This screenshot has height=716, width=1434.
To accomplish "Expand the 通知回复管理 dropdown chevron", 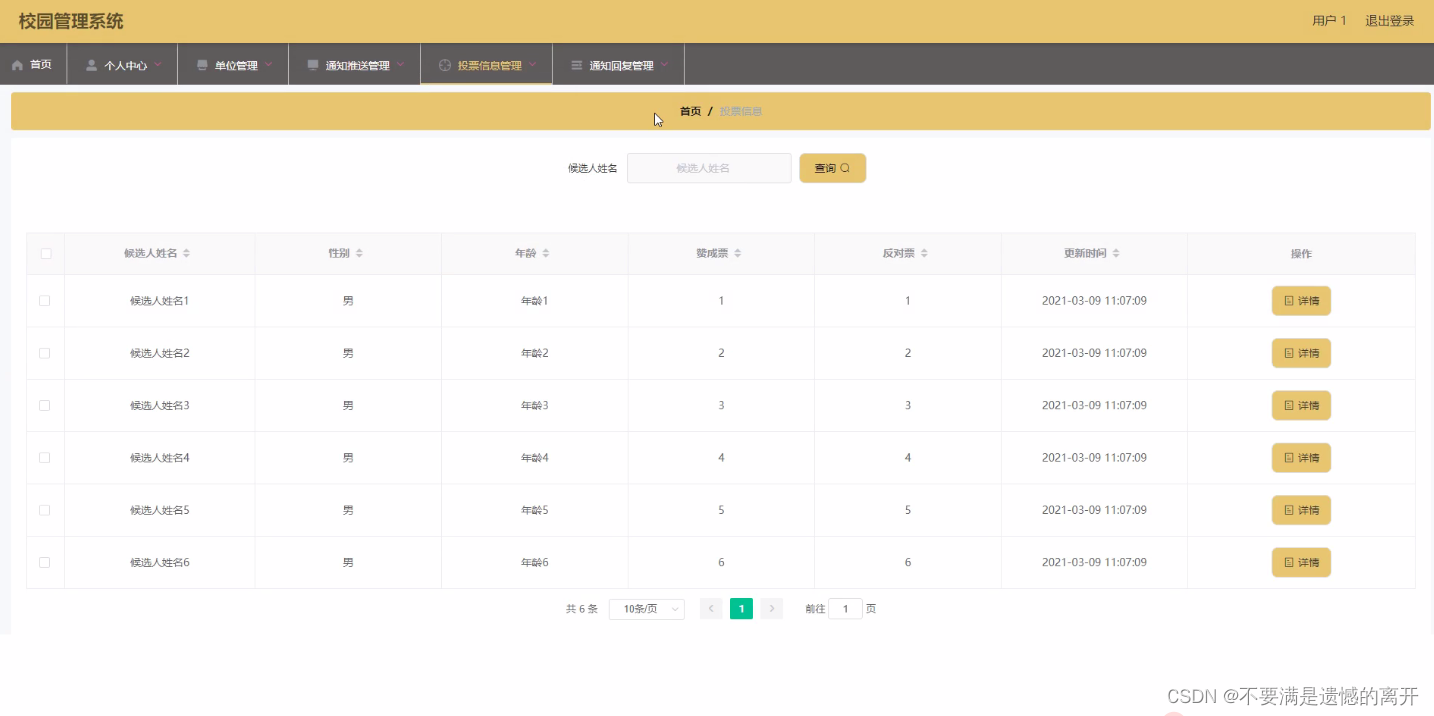I will coord(664,65).
